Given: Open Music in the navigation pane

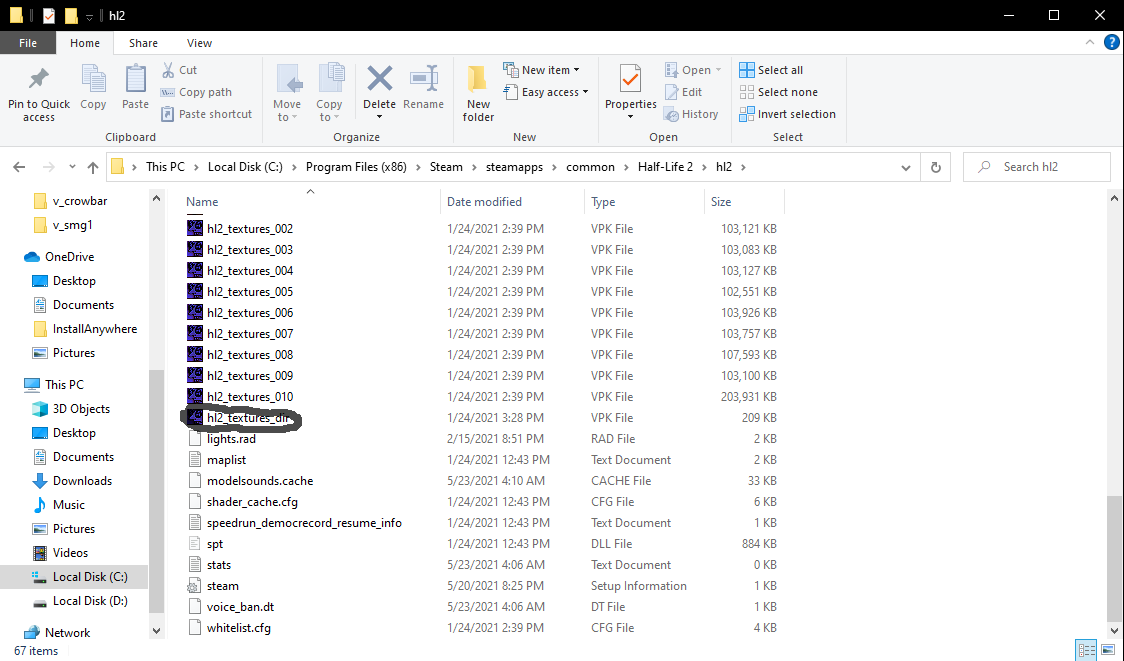Looking at the screenshot, I should click(x=59, y=505).
